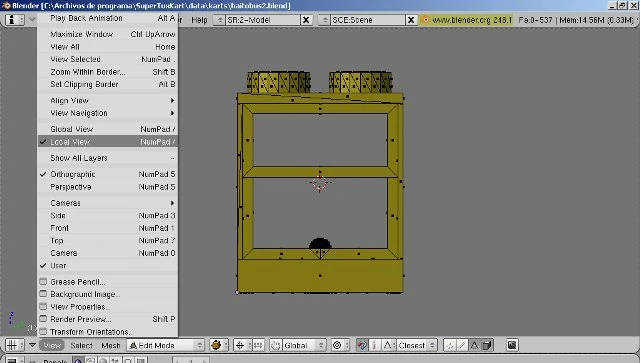
Task: Expand the View Navigation submenu
Action: 108,113
